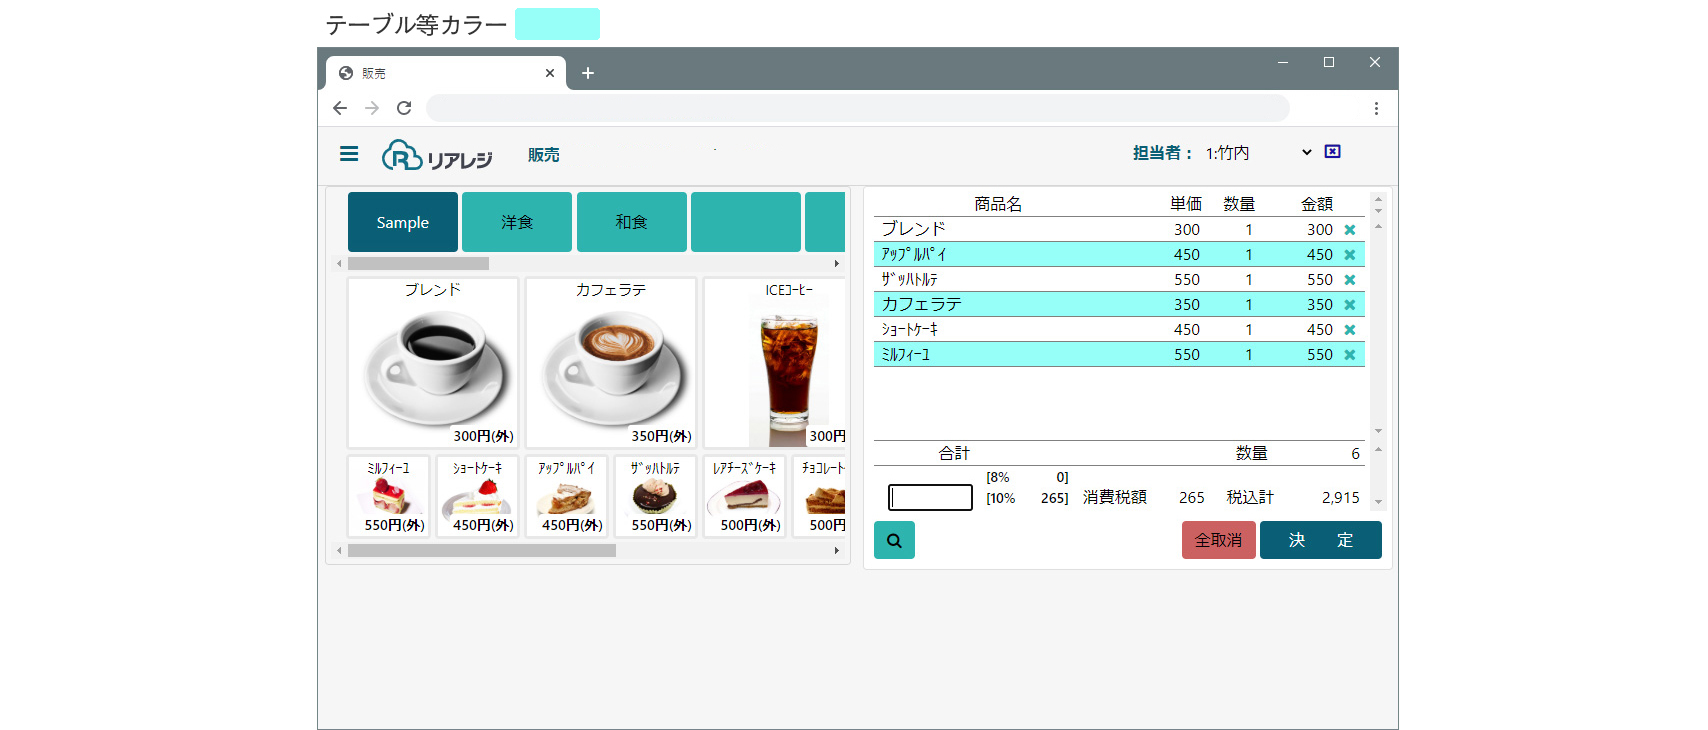Delete the カフェラテ line item

click(1350, 305)
